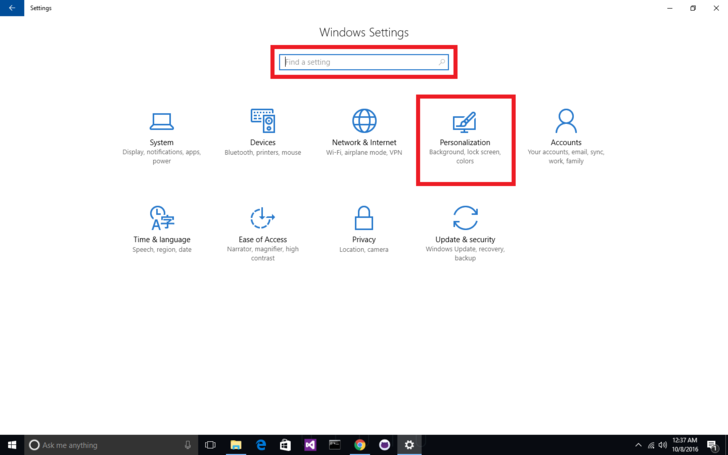Screen dimensions: 728x455
Task: Open Update & security settings
Action: [x=465, y=234]
